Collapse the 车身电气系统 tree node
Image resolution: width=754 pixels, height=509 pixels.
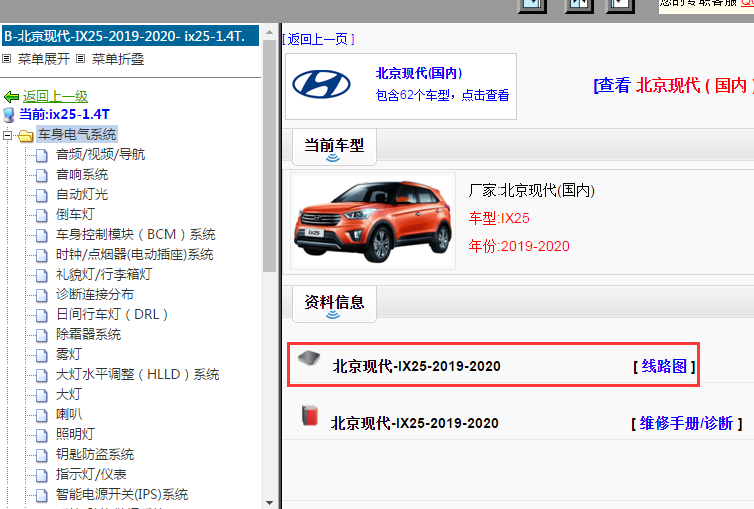(7, 136)
